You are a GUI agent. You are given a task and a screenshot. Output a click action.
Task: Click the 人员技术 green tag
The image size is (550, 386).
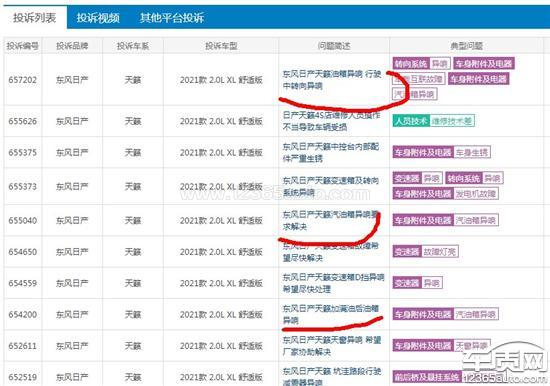(411, 121)
